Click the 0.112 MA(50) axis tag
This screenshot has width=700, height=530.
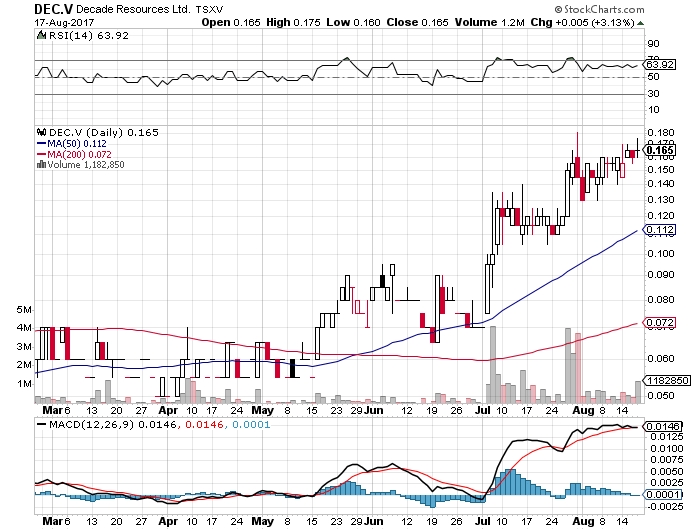pyautogui.click(x=660, y=230)
